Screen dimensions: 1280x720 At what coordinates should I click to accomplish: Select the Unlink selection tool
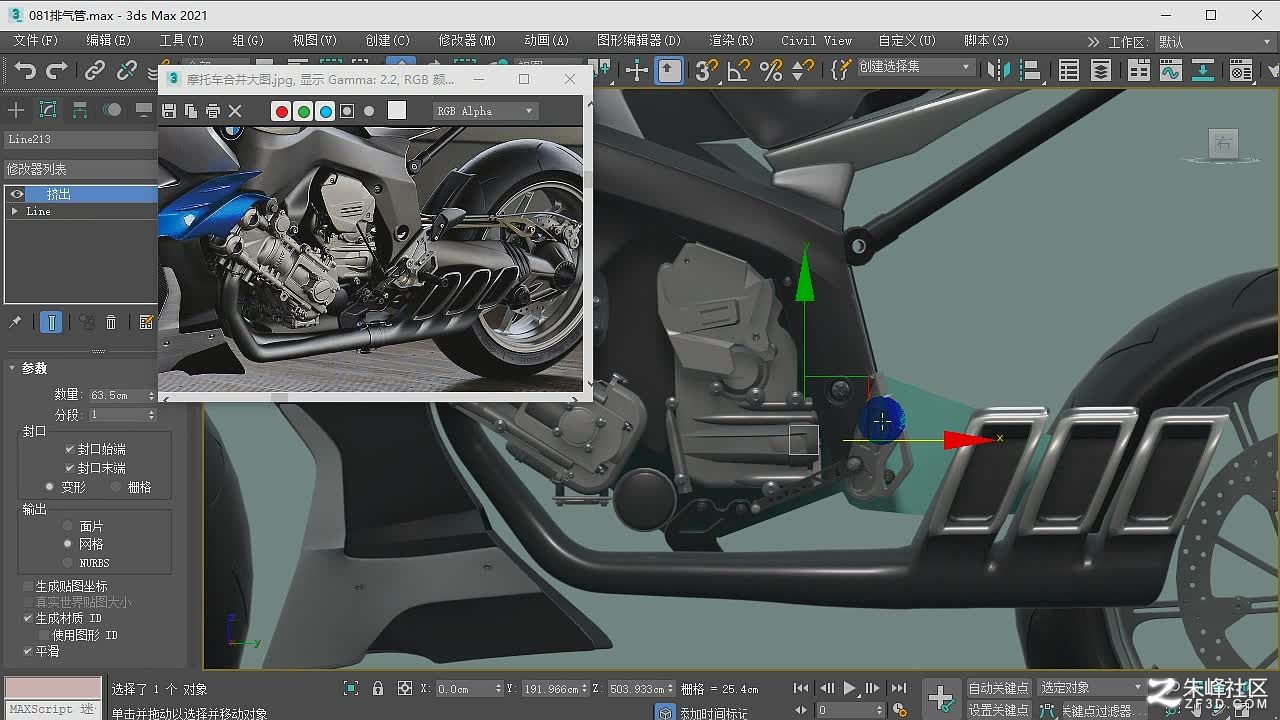126,70
